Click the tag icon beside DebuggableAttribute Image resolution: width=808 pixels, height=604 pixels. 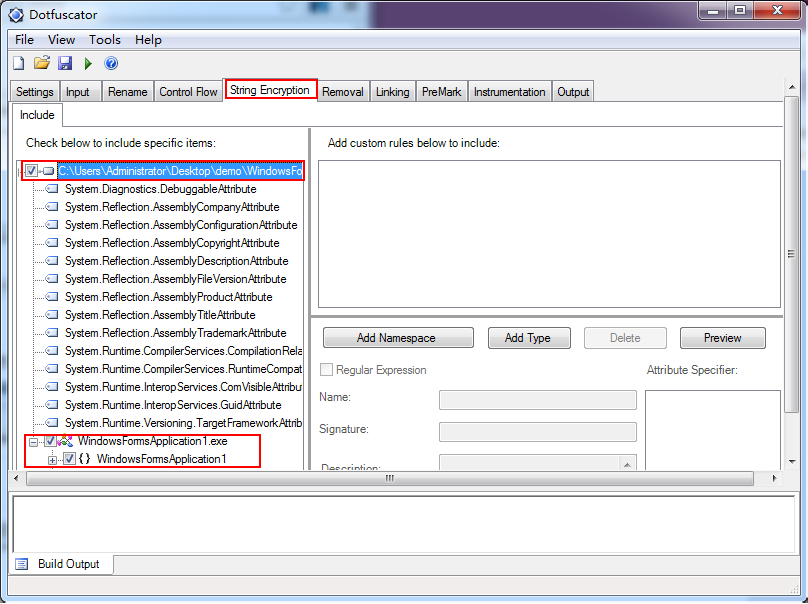tap(52, 189)
